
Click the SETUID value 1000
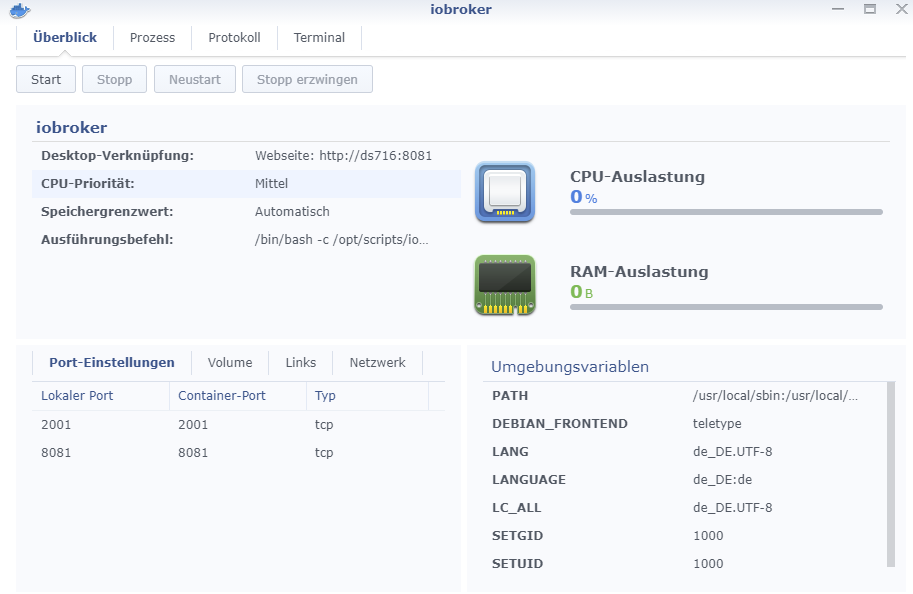point(708,564)
